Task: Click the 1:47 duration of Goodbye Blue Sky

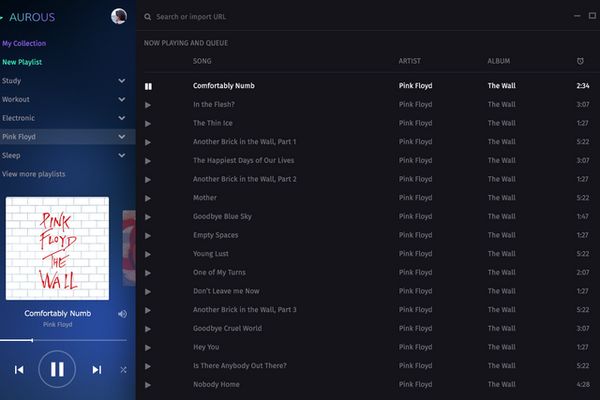Action: click(x=583, y=217)
